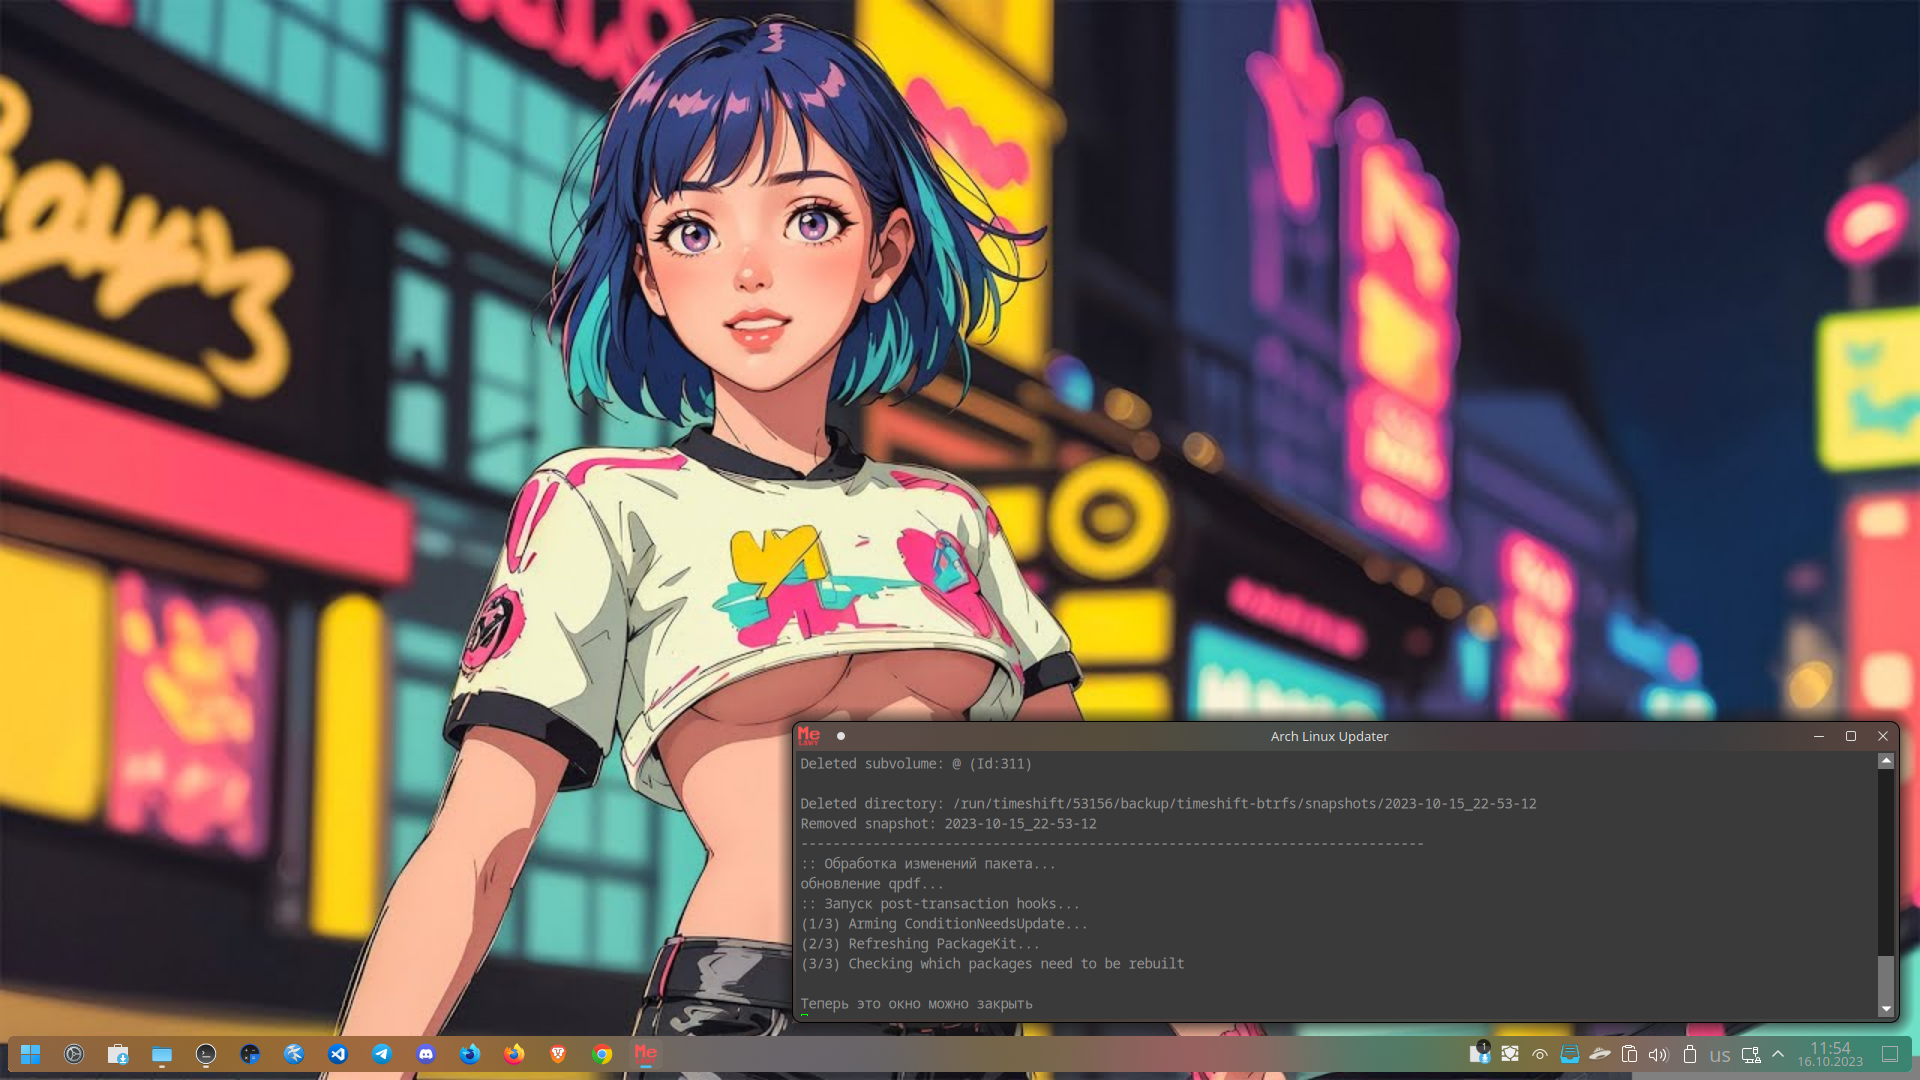Screen dimensions: 1920x1080
Task: Toggle the US keyboard layout indicator
Action: click(x=1720, y=1055)
